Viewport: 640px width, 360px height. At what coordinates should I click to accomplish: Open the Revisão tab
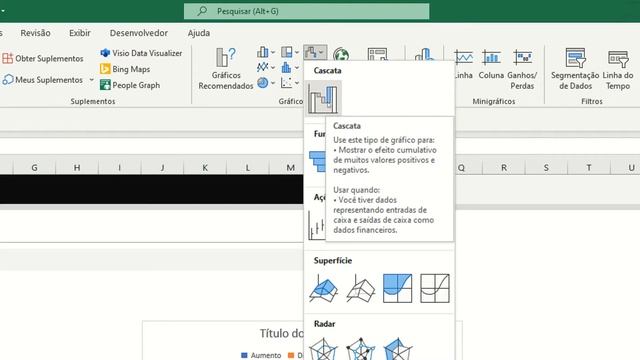tap(36, 33)
